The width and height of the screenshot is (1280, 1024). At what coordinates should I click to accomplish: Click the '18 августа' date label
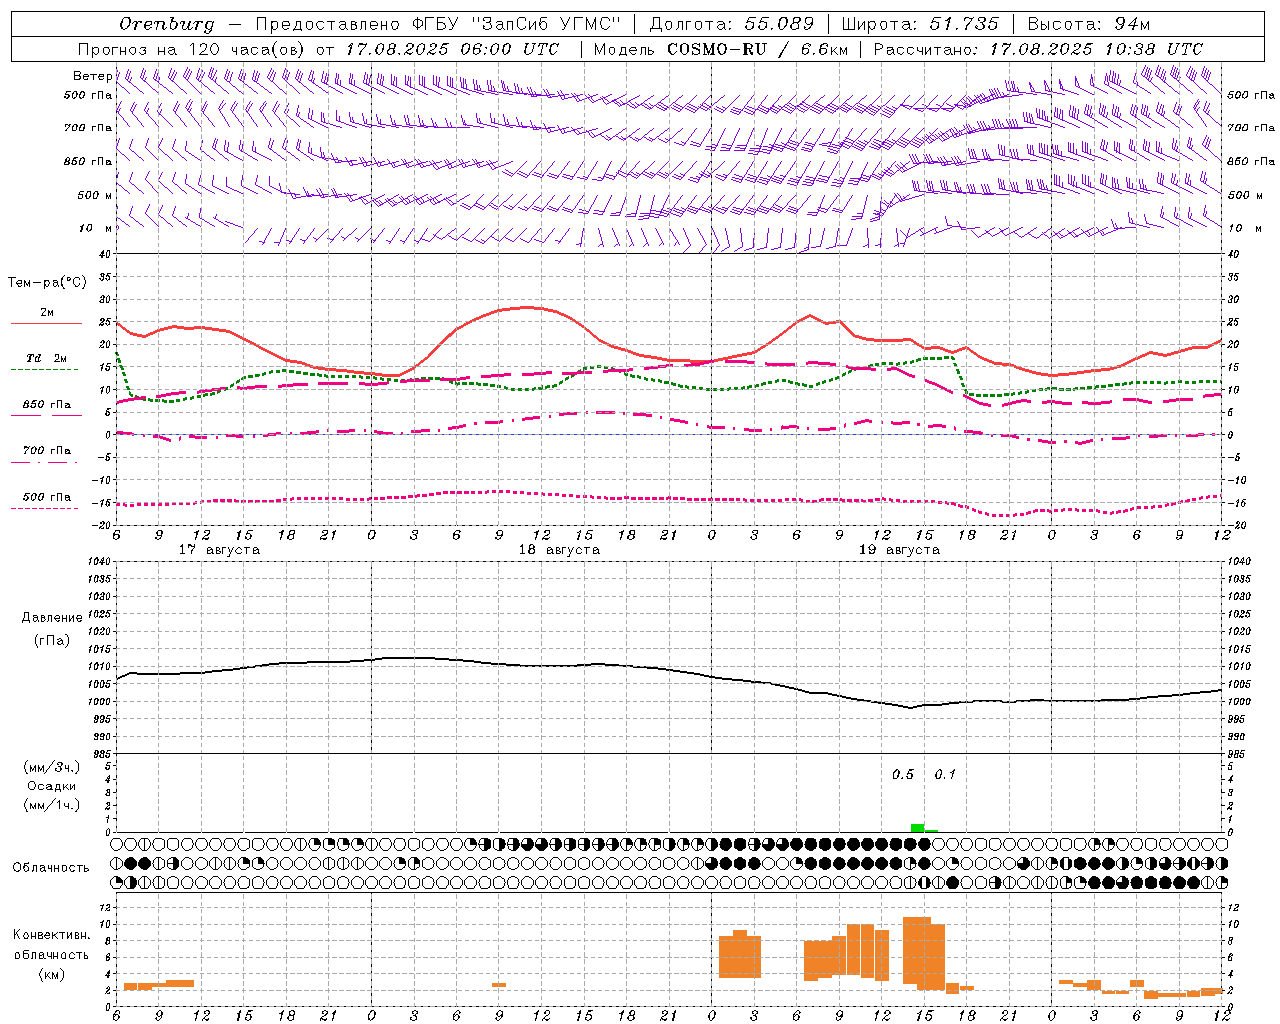click(559, 550)
